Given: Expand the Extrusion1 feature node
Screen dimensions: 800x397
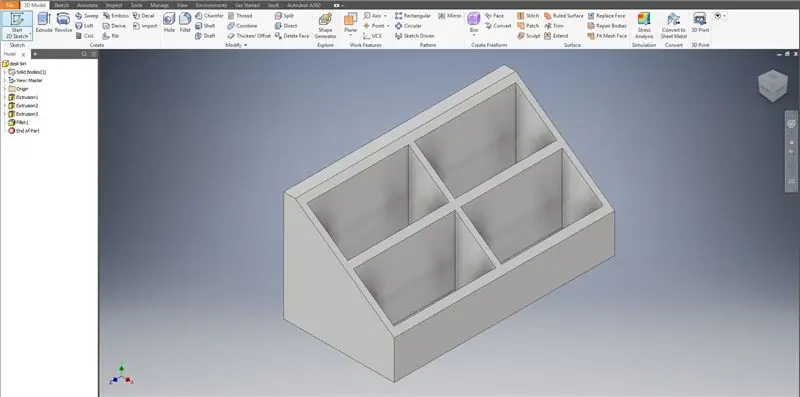Looking at the screenshot, I should 5,97.
